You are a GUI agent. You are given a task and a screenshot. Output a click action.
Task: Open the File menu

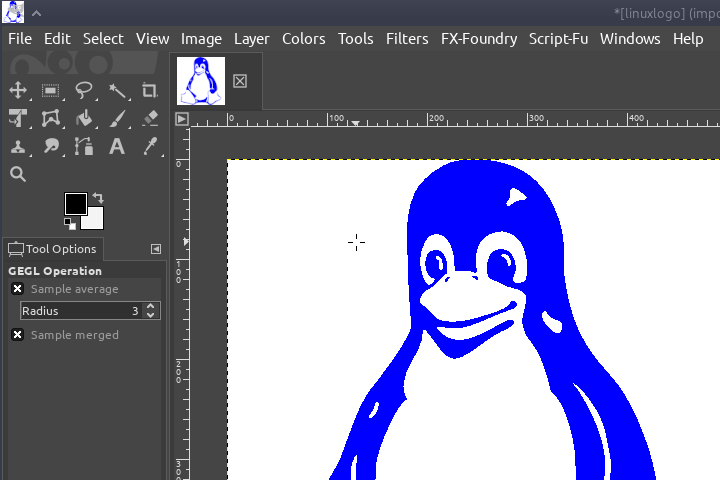click(20, 39)
